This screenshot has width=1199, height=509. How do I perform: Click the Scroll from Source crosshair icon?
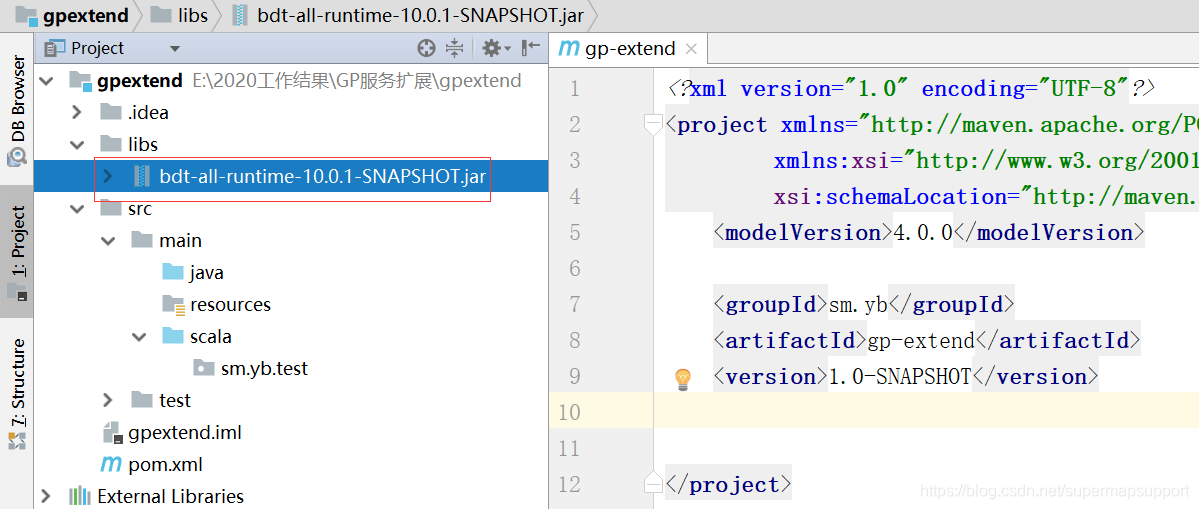(426, 49)
